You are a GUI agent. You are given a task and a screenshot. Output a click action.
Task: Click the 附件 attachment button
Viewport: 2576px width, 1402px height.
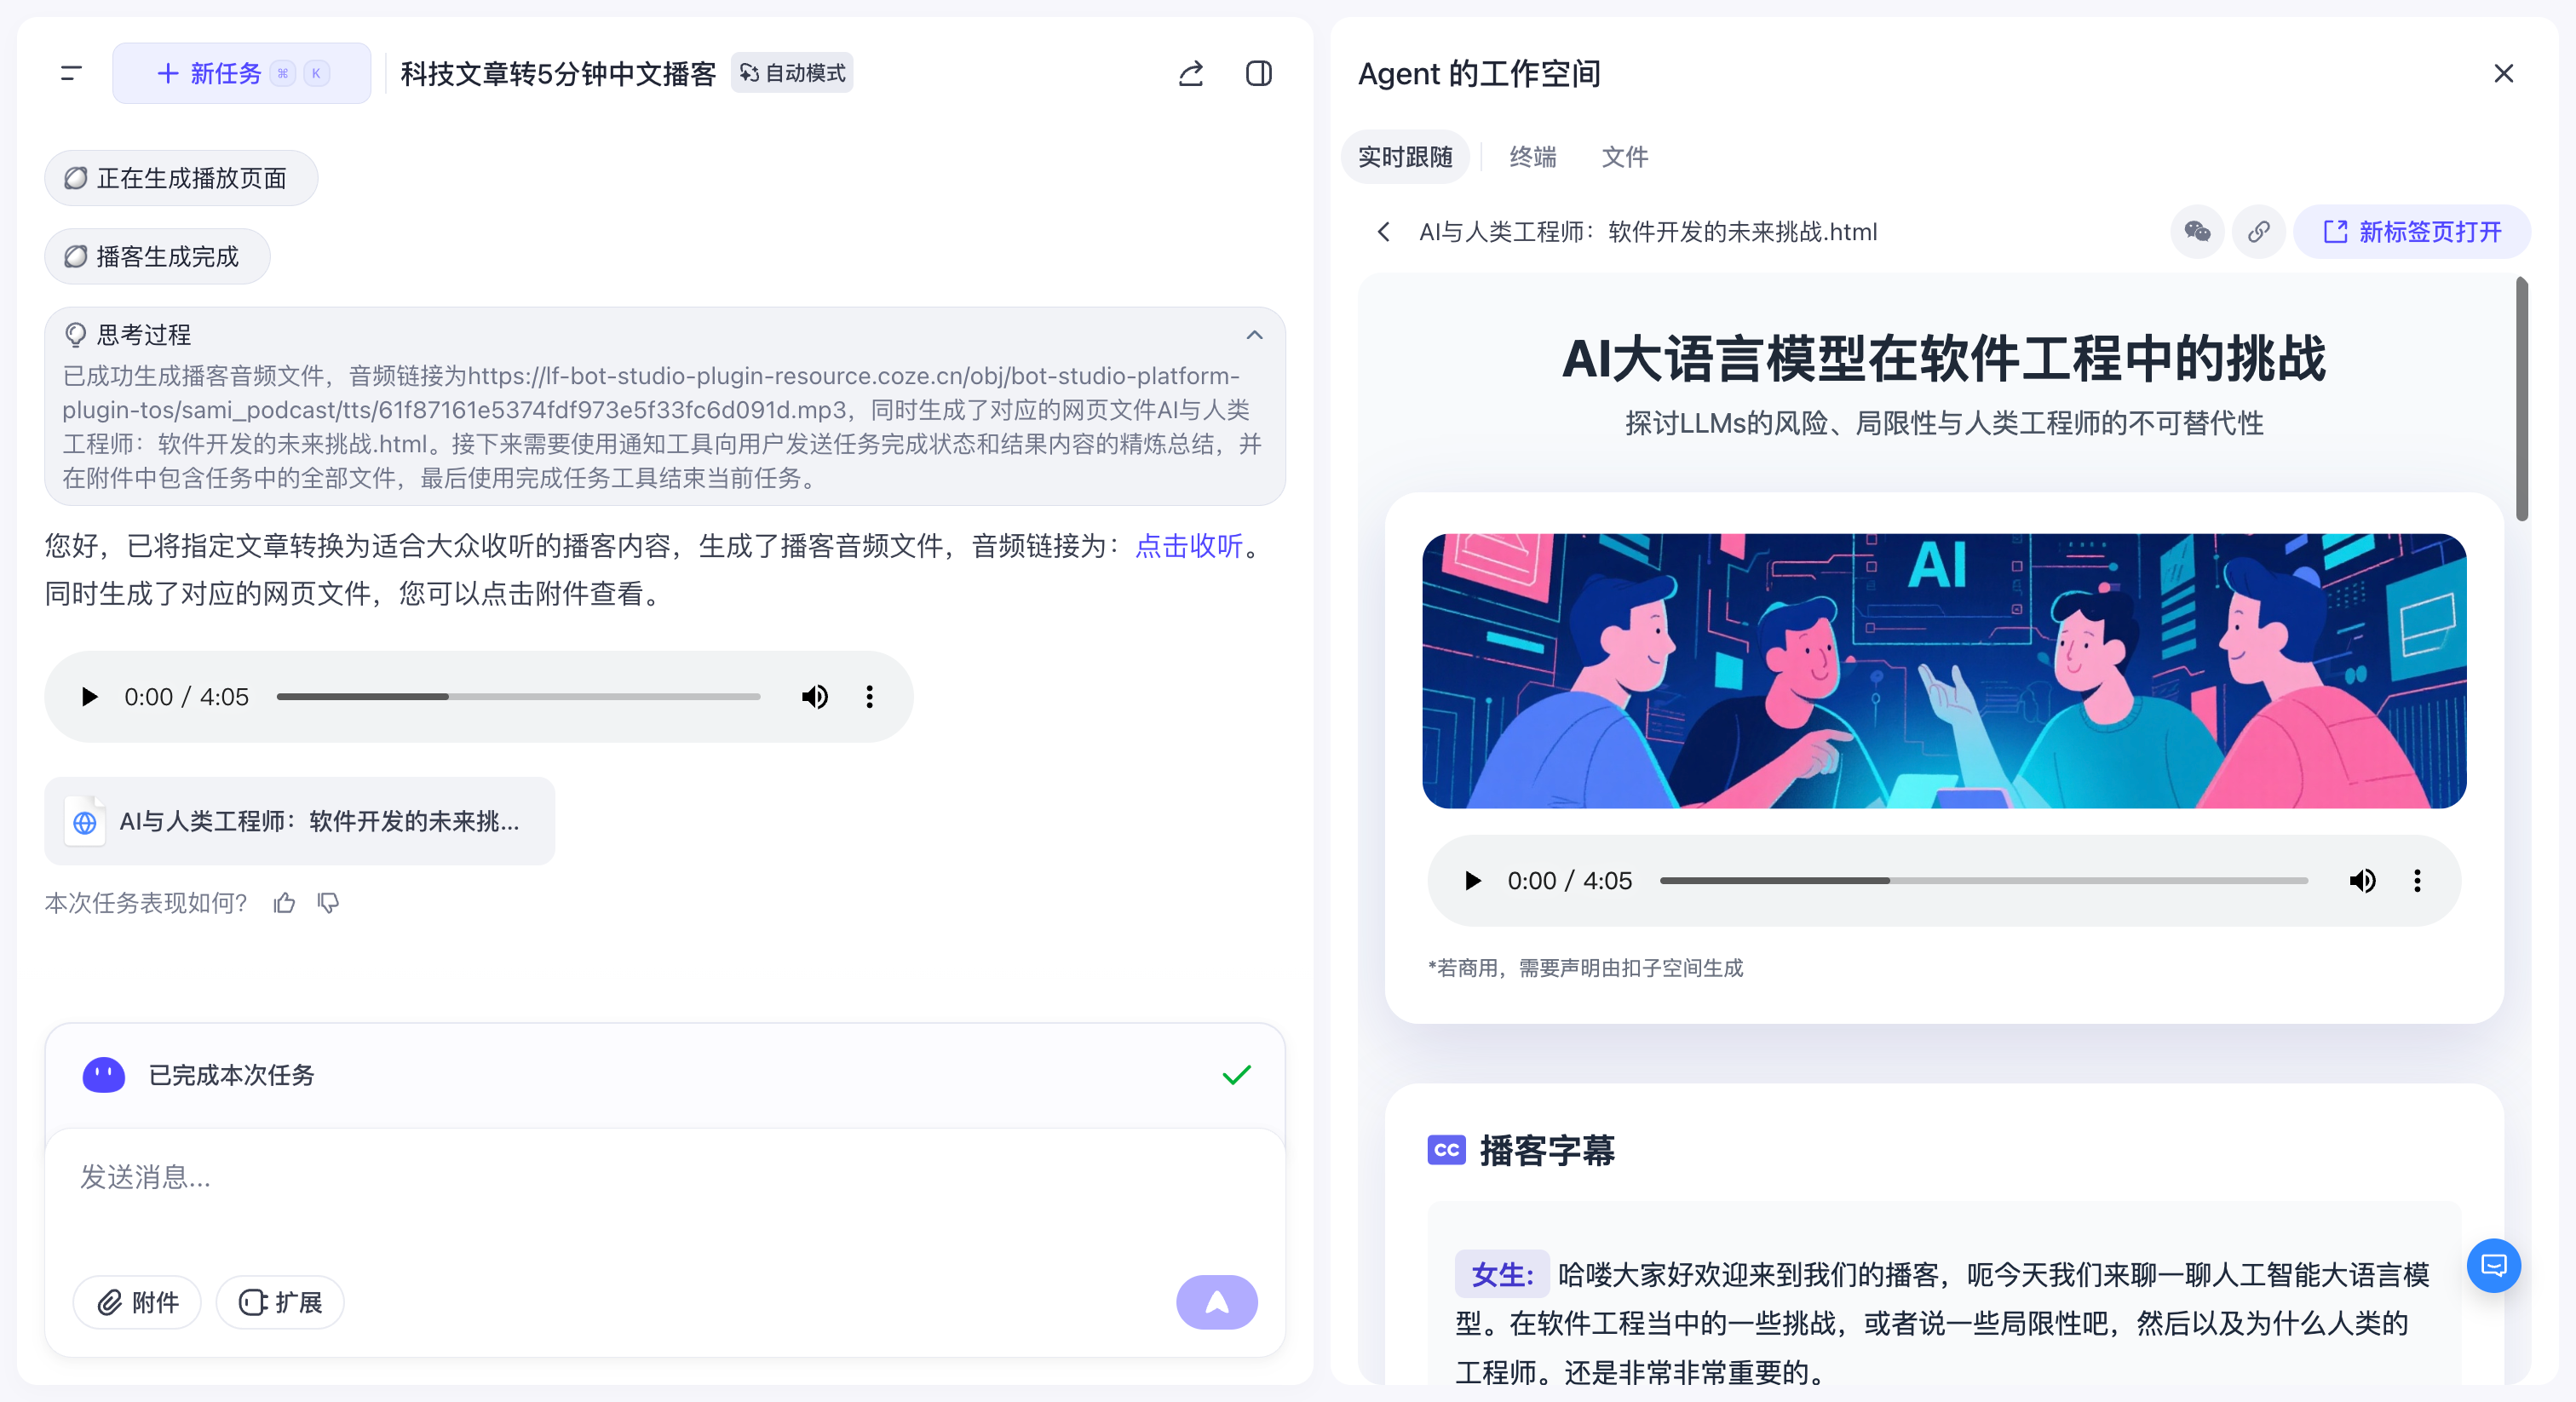(137, 1303)
